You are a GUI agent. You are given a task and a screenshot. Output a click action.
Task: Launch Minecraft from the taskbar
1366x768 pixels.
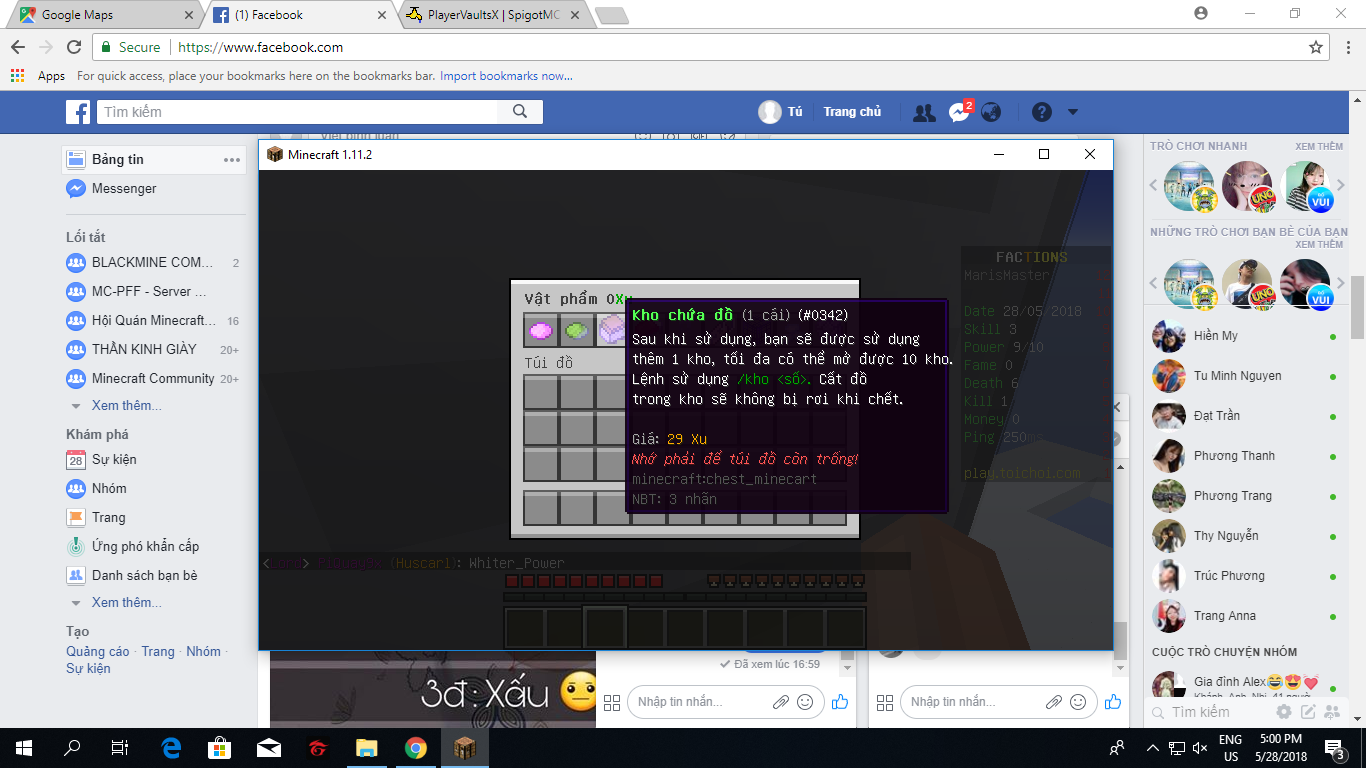pyautogui.click(x=467, y=747)
